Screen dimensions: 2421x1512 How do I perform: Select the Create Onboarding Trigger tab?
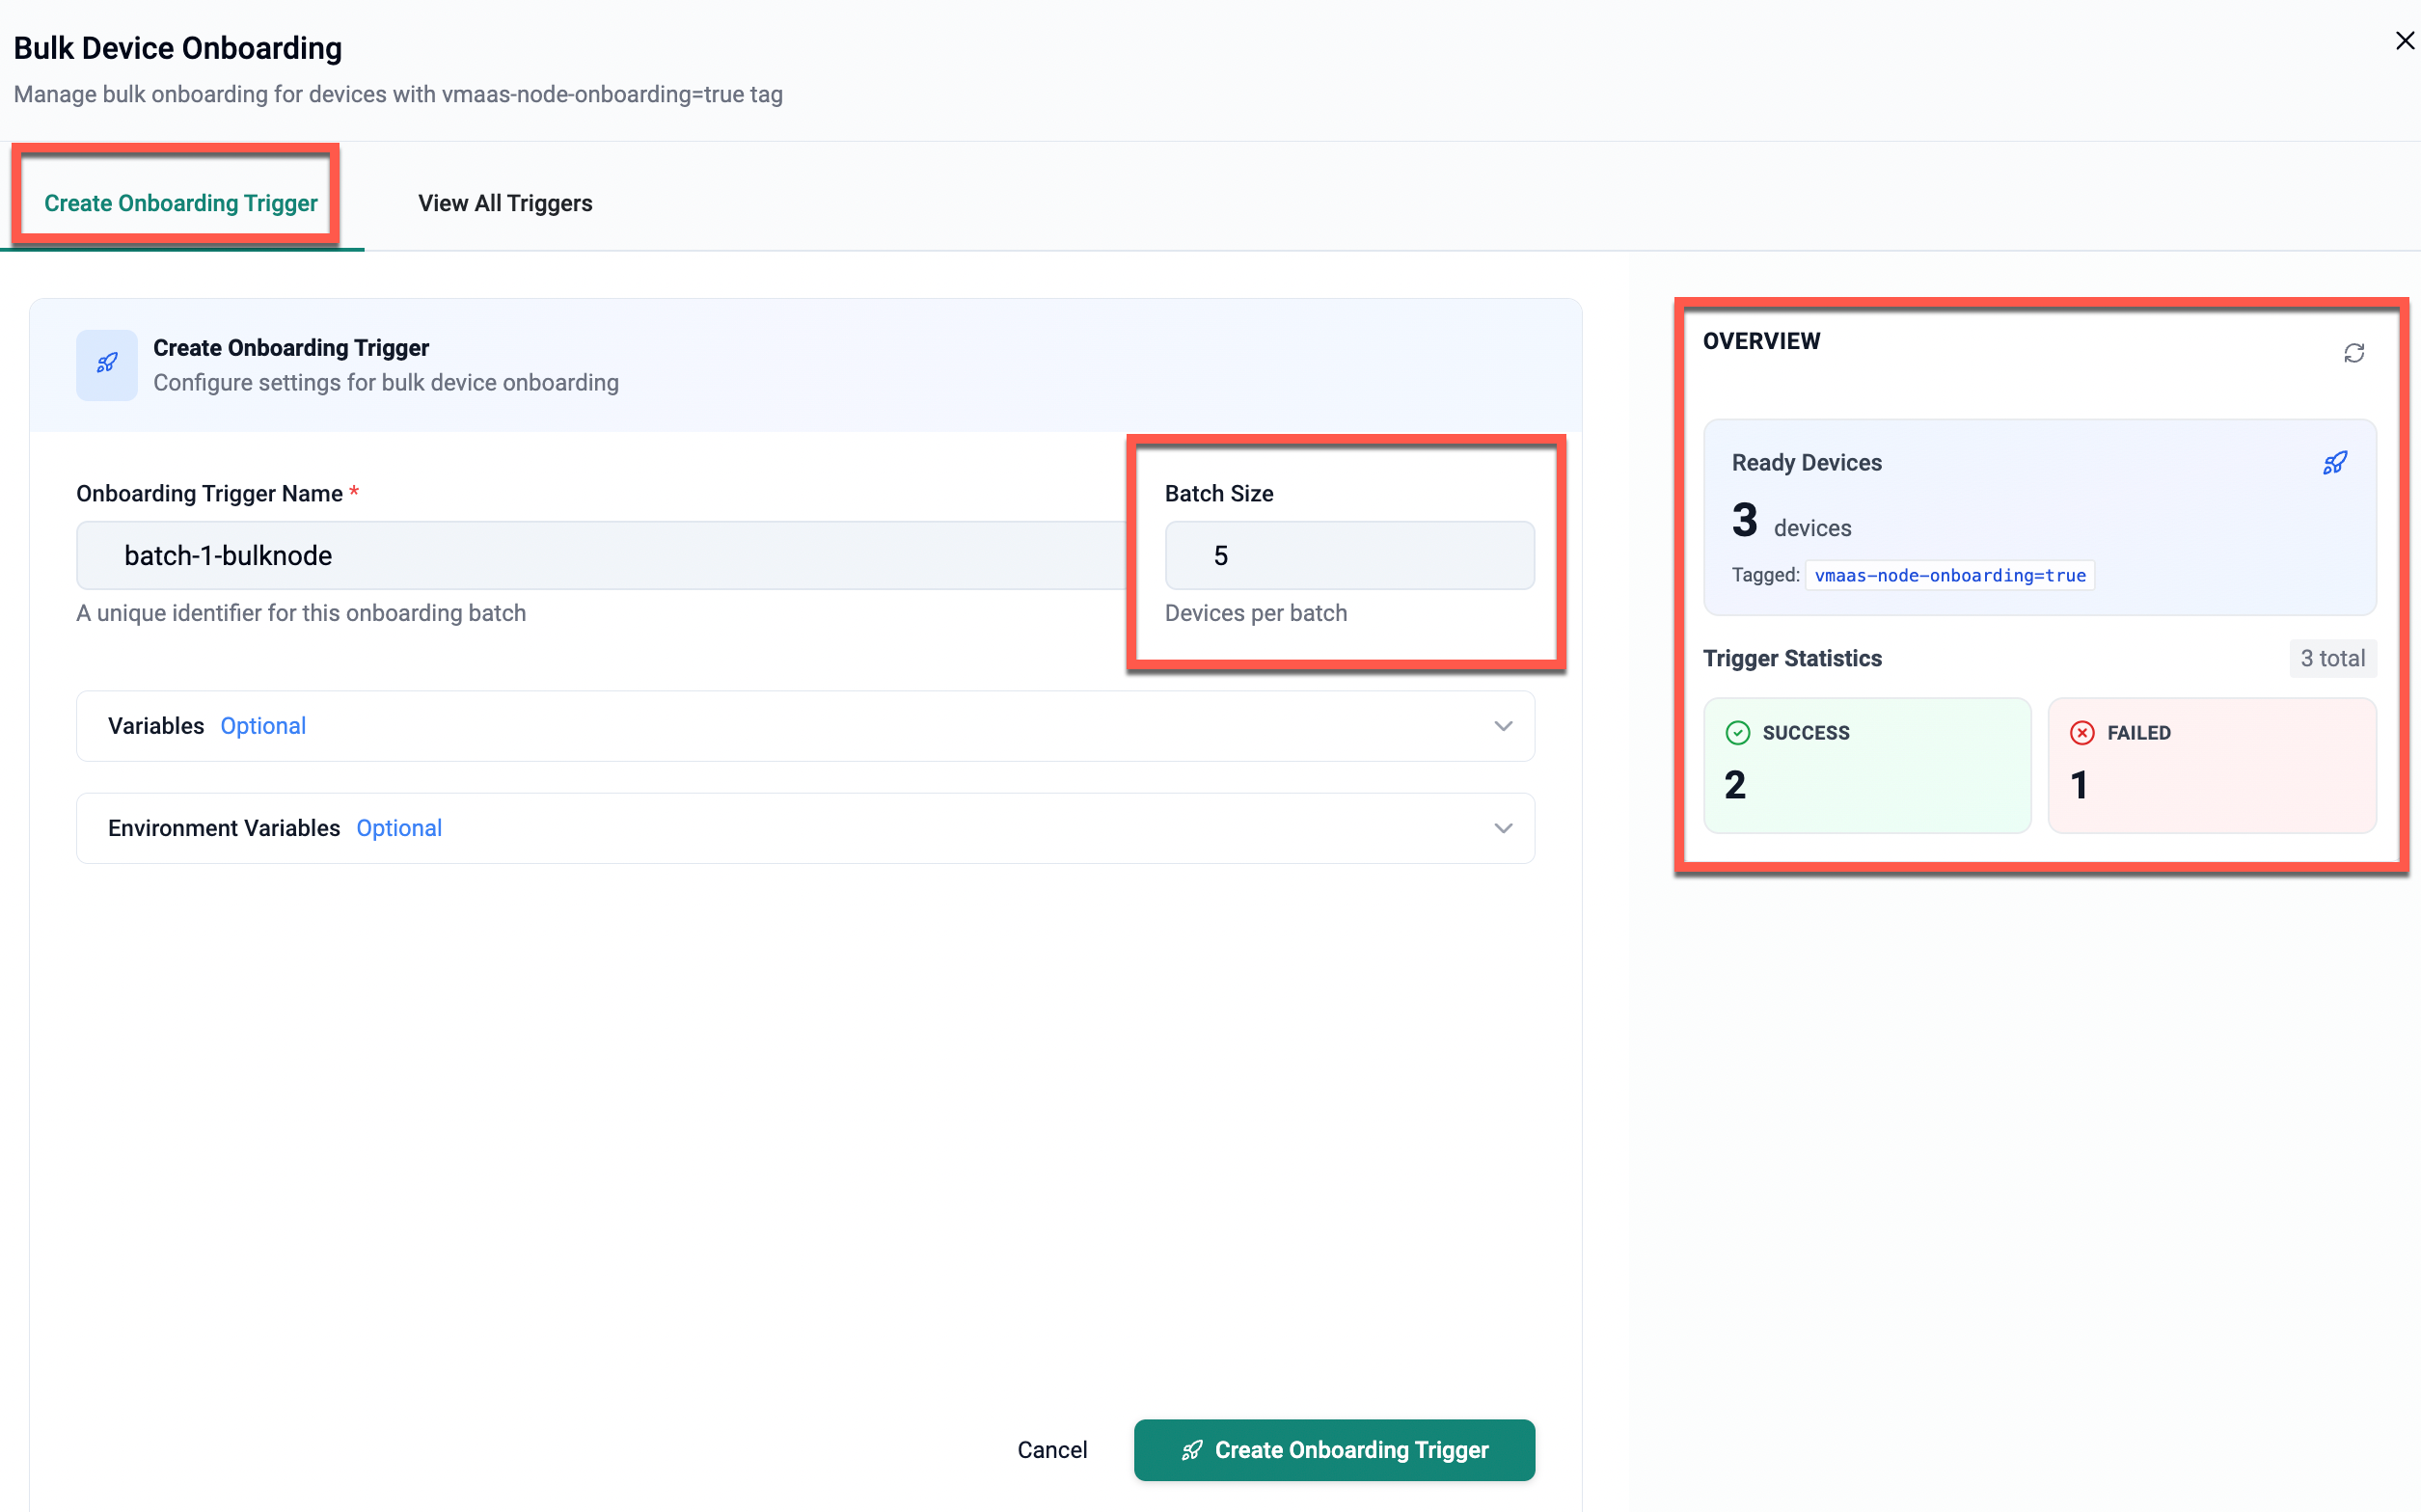pos(181,203)
